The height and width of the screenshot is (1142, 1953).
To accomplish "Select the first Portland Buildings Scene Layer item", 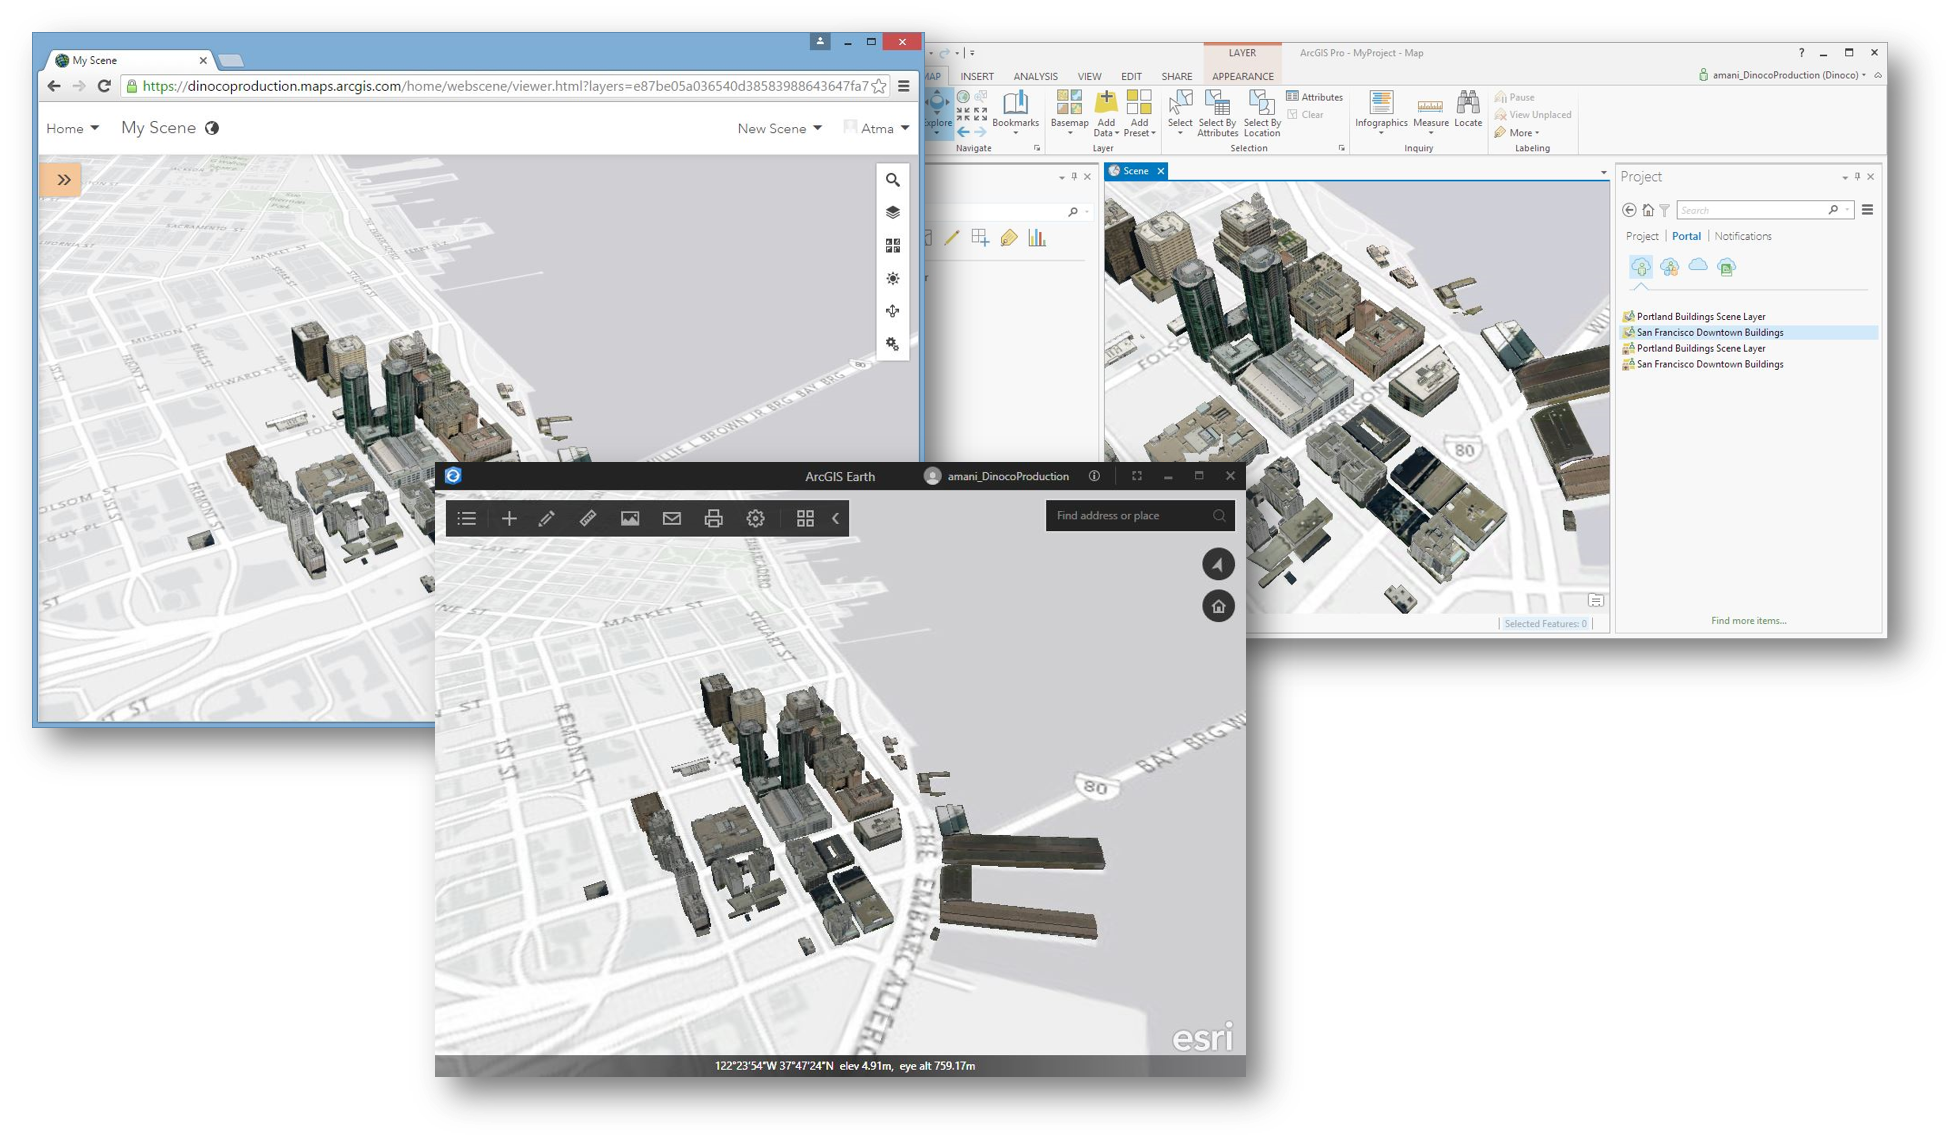I will click(x=1700, y=317).
